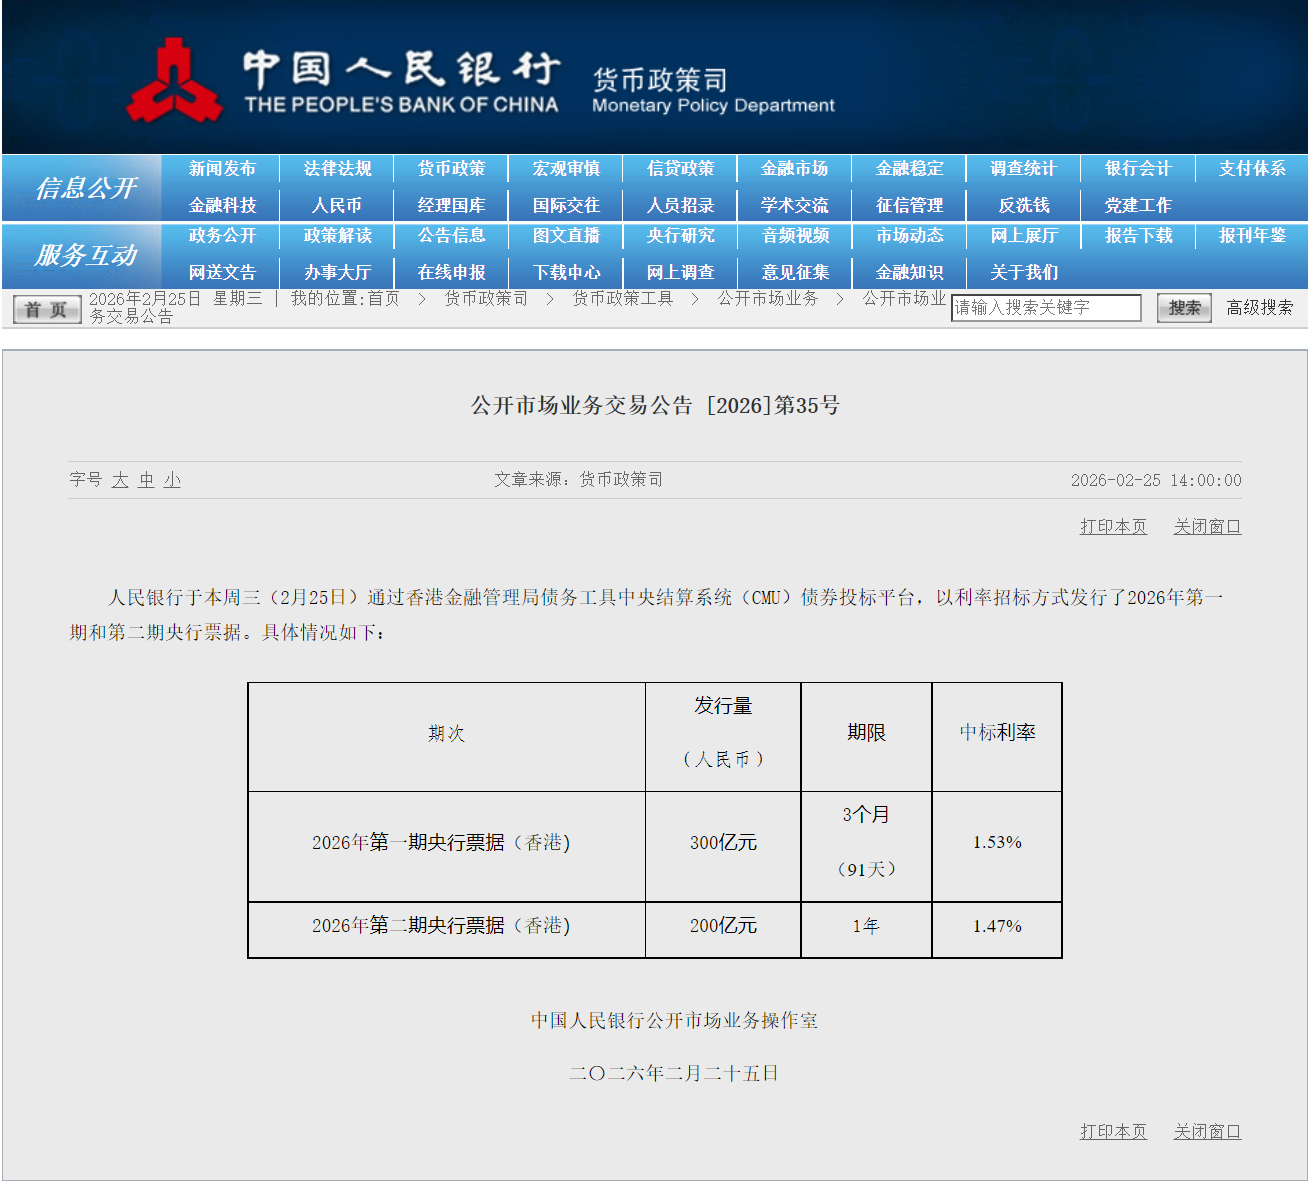Click top 关闭窗口 close window link
The image size is (1315, 1184).
(x=1206, y=527)
